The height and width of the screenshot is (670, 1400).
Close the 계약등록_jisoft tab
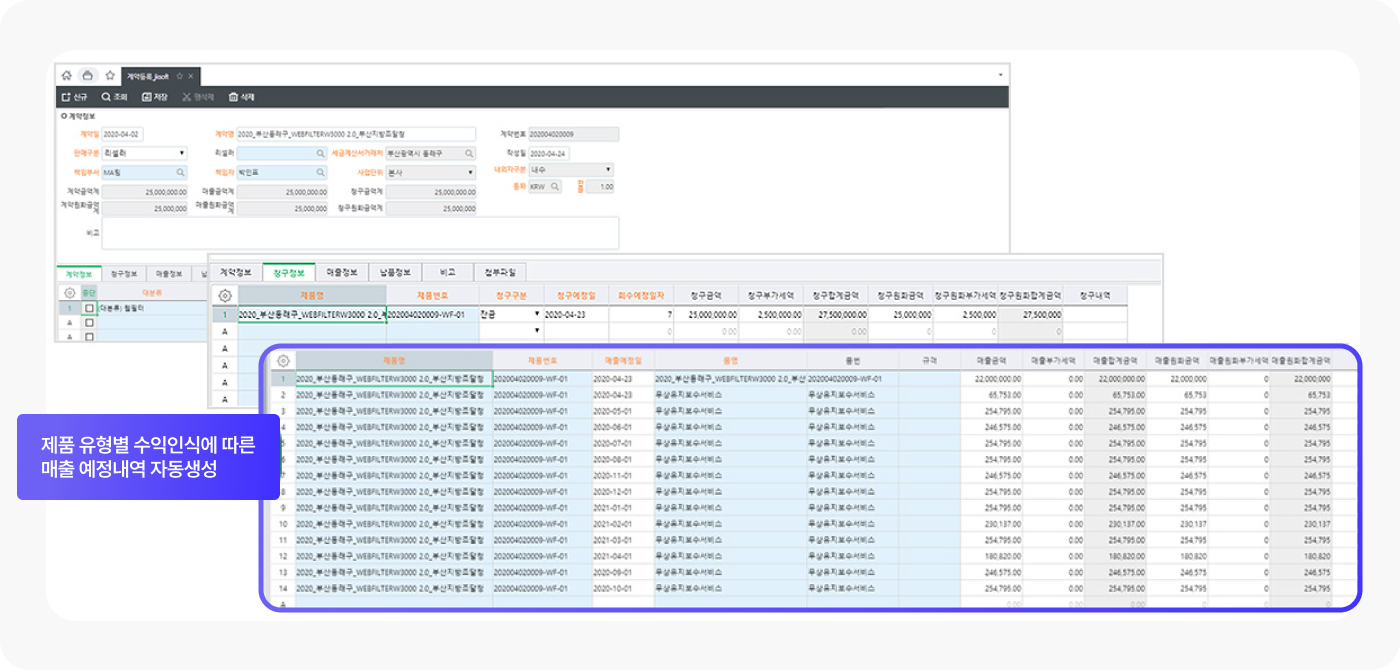190,76
